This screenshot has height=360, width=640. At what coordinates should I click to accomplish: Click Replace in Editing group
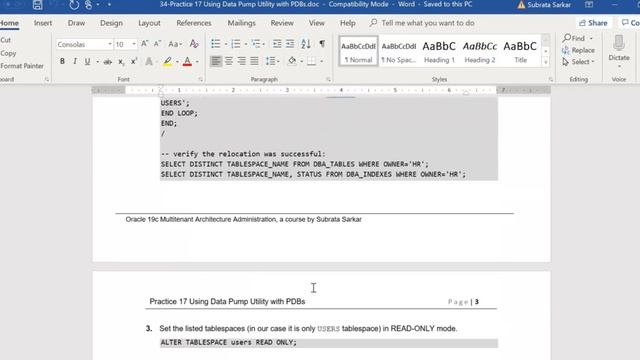[578, 50]
